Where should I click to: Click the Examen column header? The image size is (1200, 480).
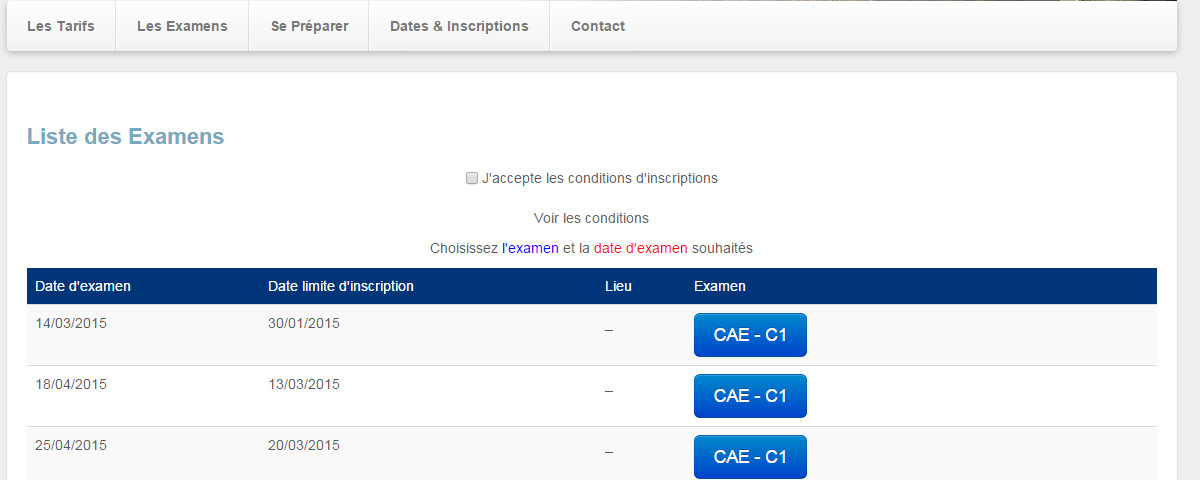click(x=720, y=286)
